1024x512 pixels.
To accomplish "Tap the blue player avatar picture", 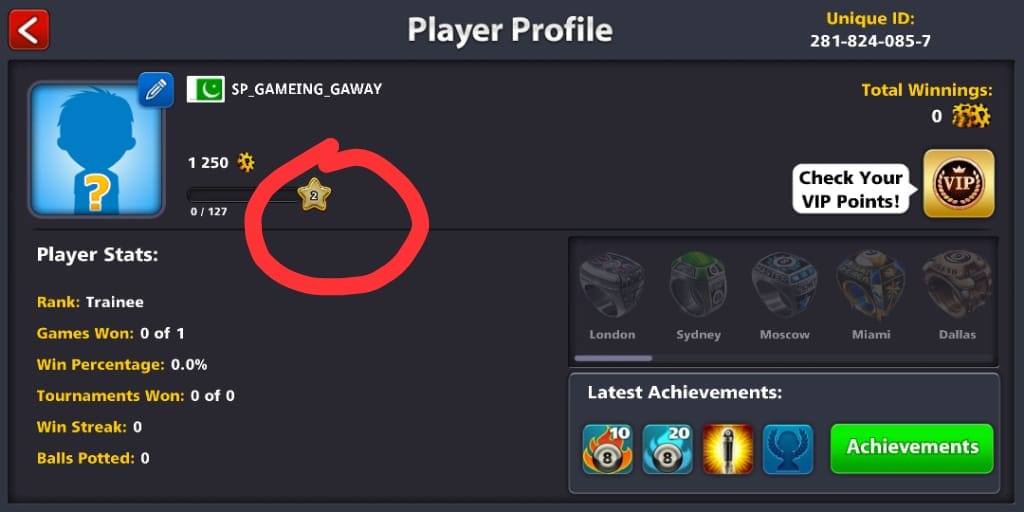I will pos(96,150).
